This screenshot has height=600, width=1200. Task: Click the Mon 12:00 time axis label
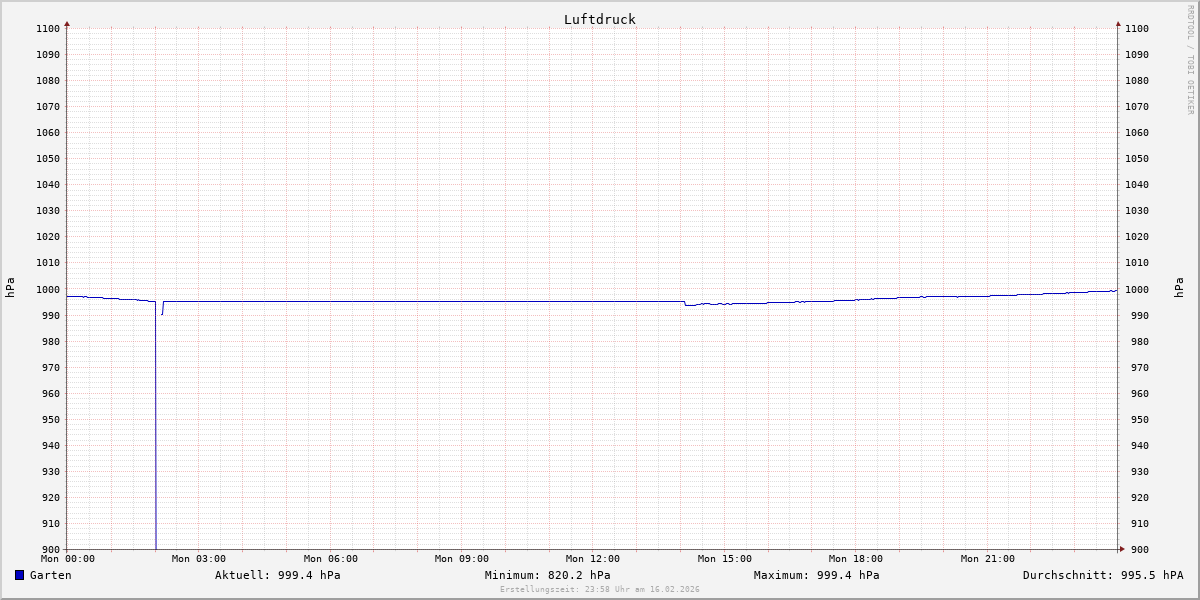[x=593, y=559]
